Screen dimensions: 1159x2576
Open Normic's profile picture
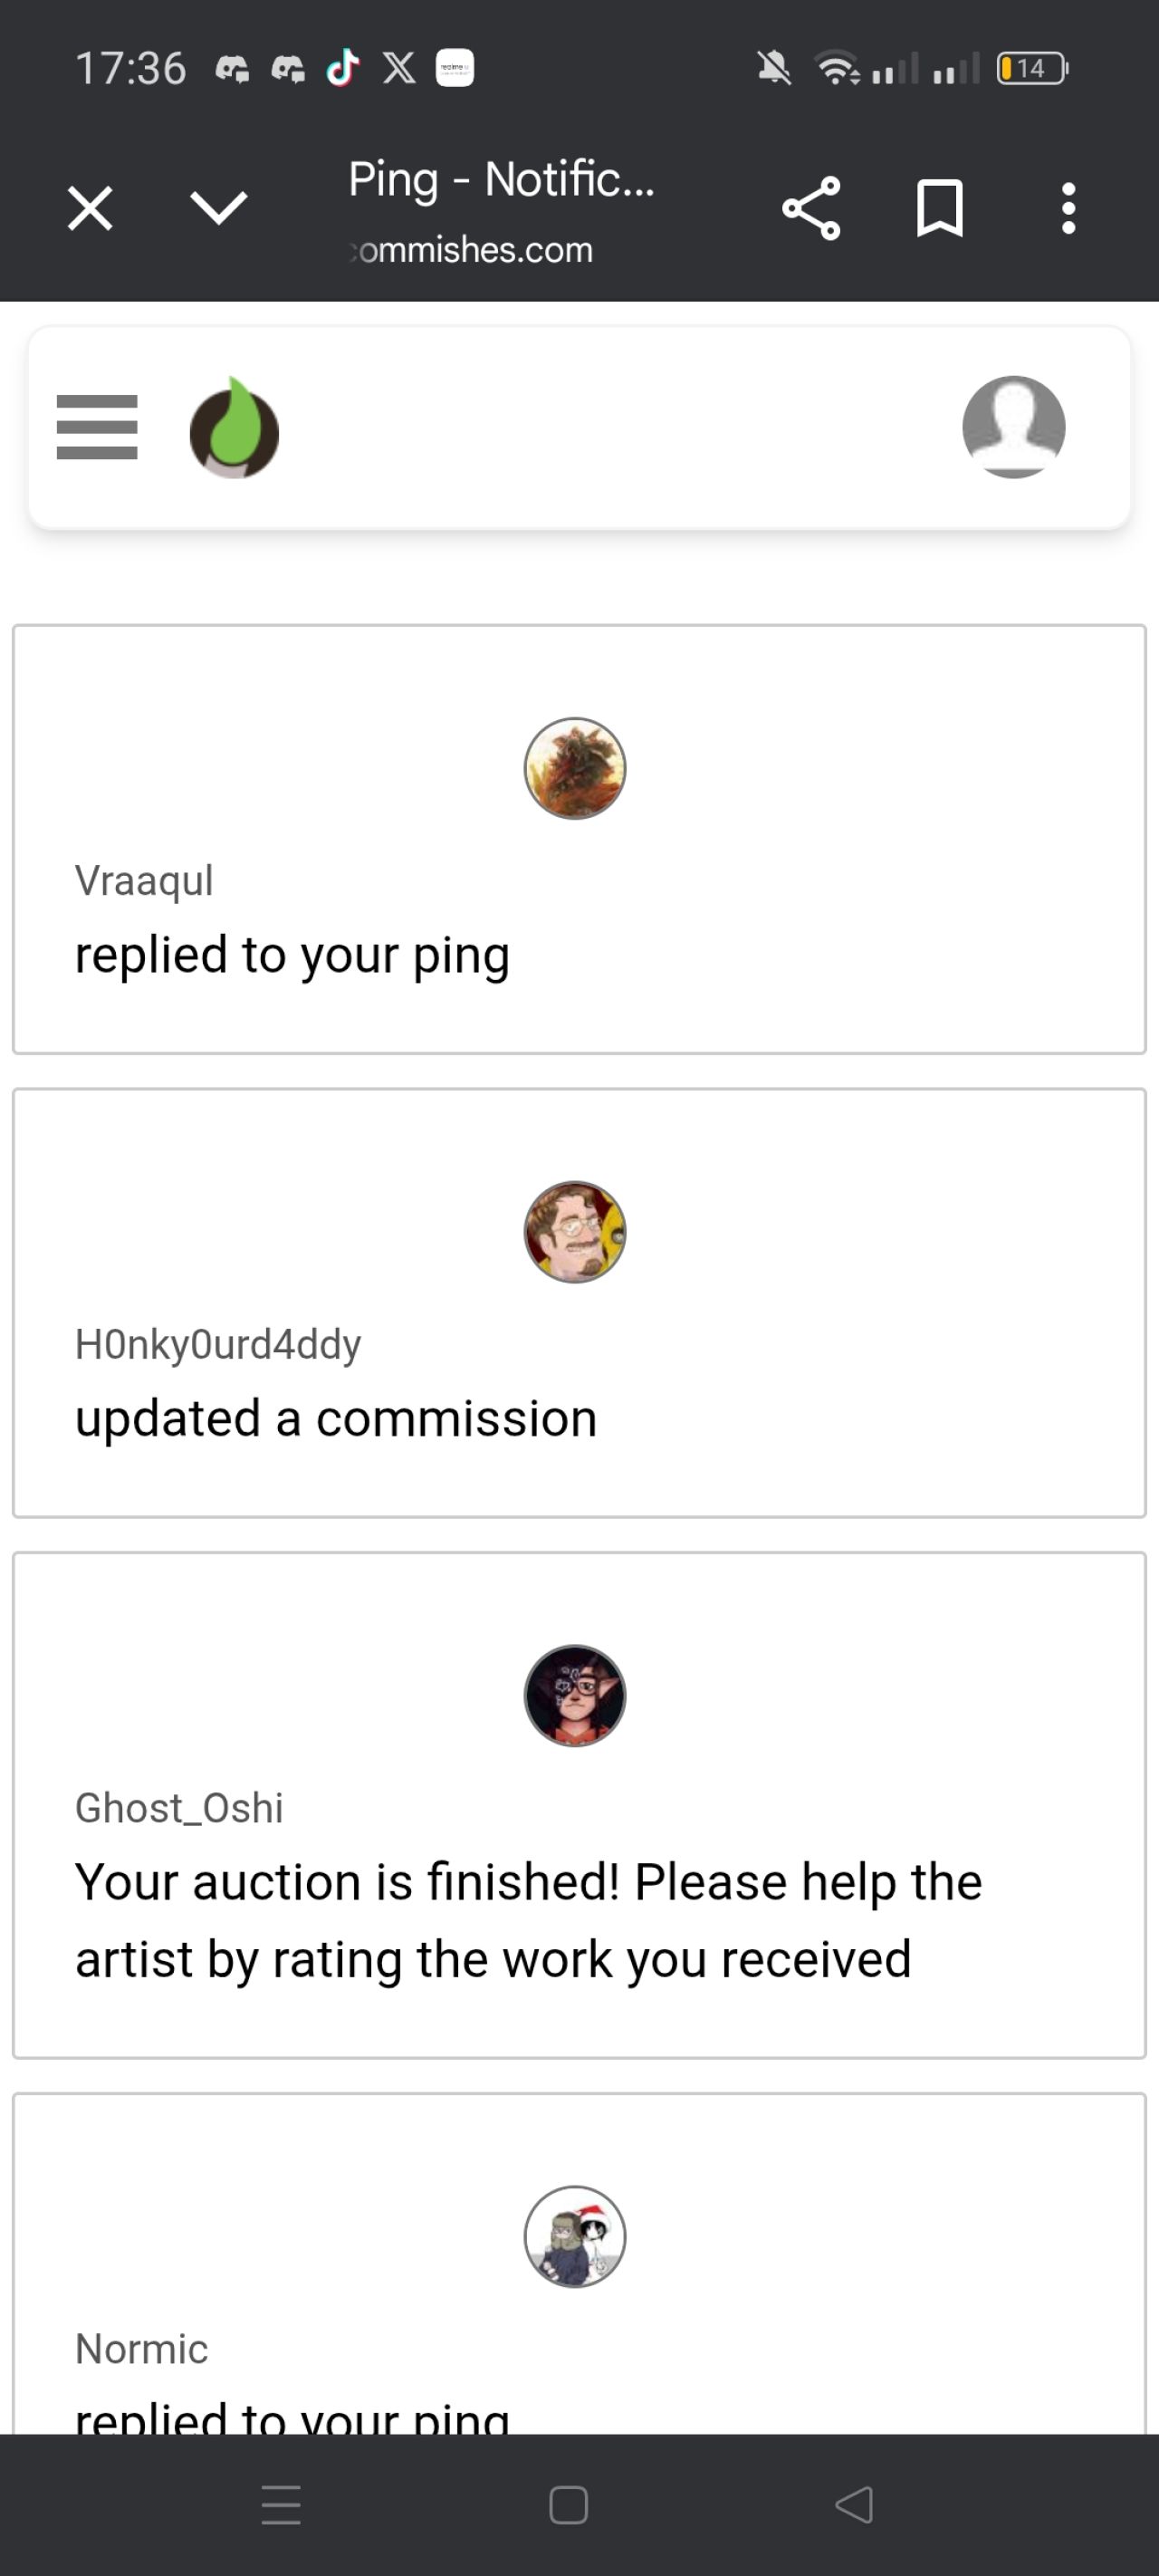[575, 2236]
